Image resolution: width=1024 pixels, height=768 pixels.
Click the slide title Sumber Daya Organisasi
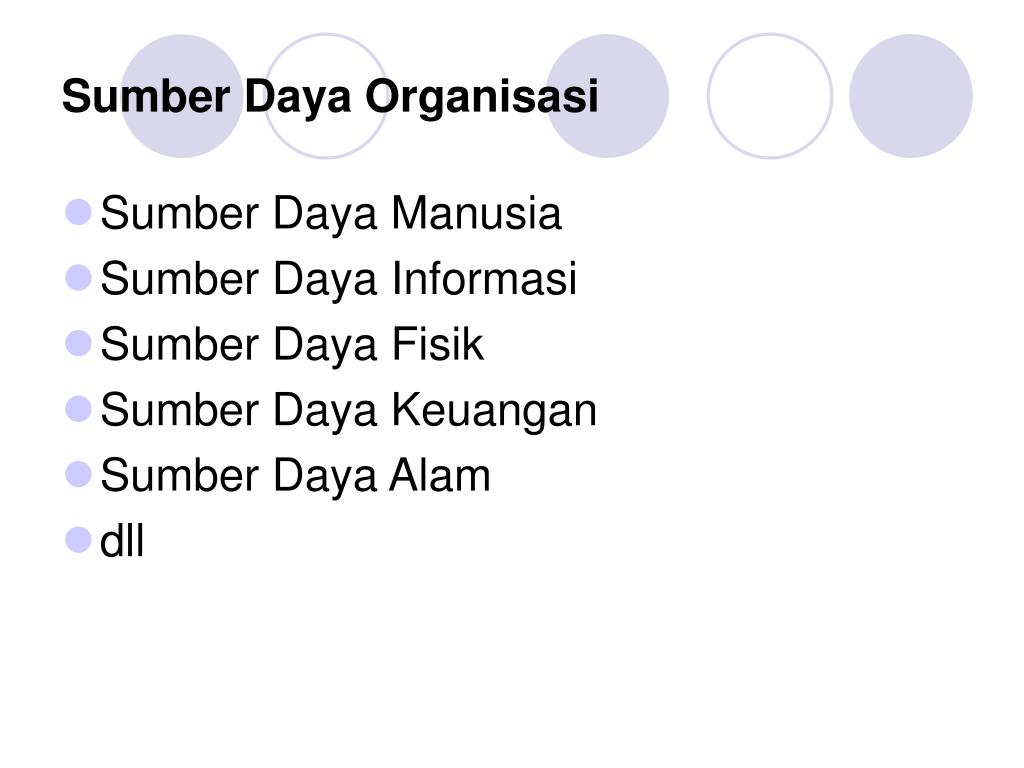(330, 97)
